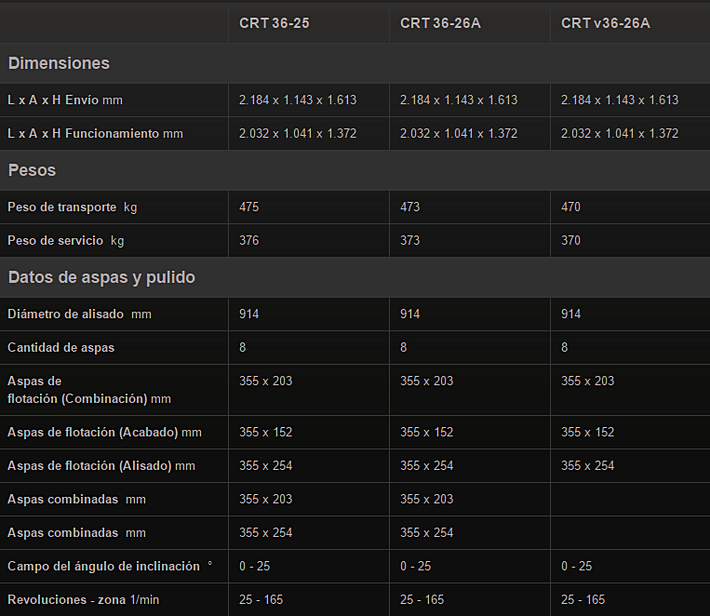Click the Aspas de flotación (Alisado) label
This screenshot has height=616, width=710.
[101, 466]
